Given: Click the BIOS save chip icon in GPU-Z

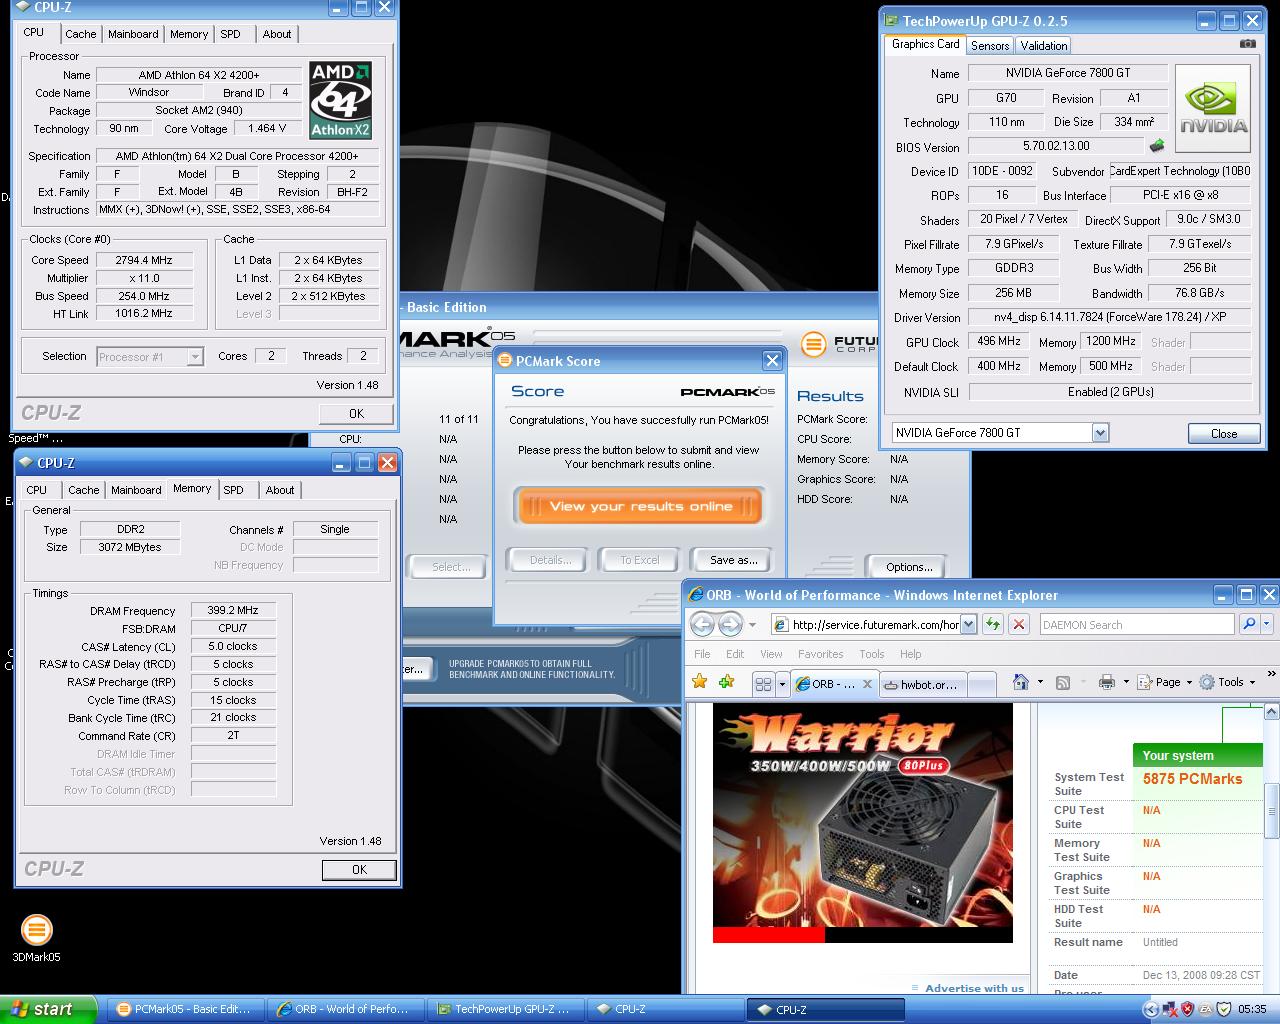Looking at the screenshot, I should [1157, 146].
